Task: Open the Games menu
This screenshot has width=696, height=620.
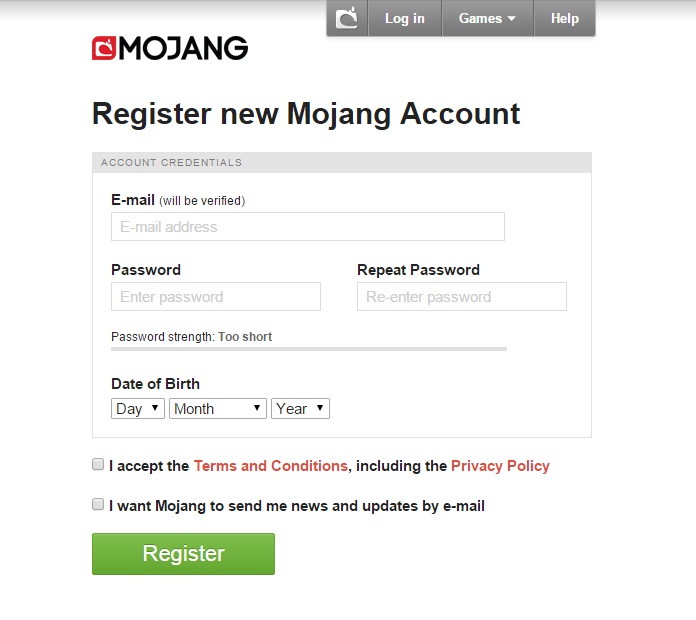Action: (x=487, y=18)
